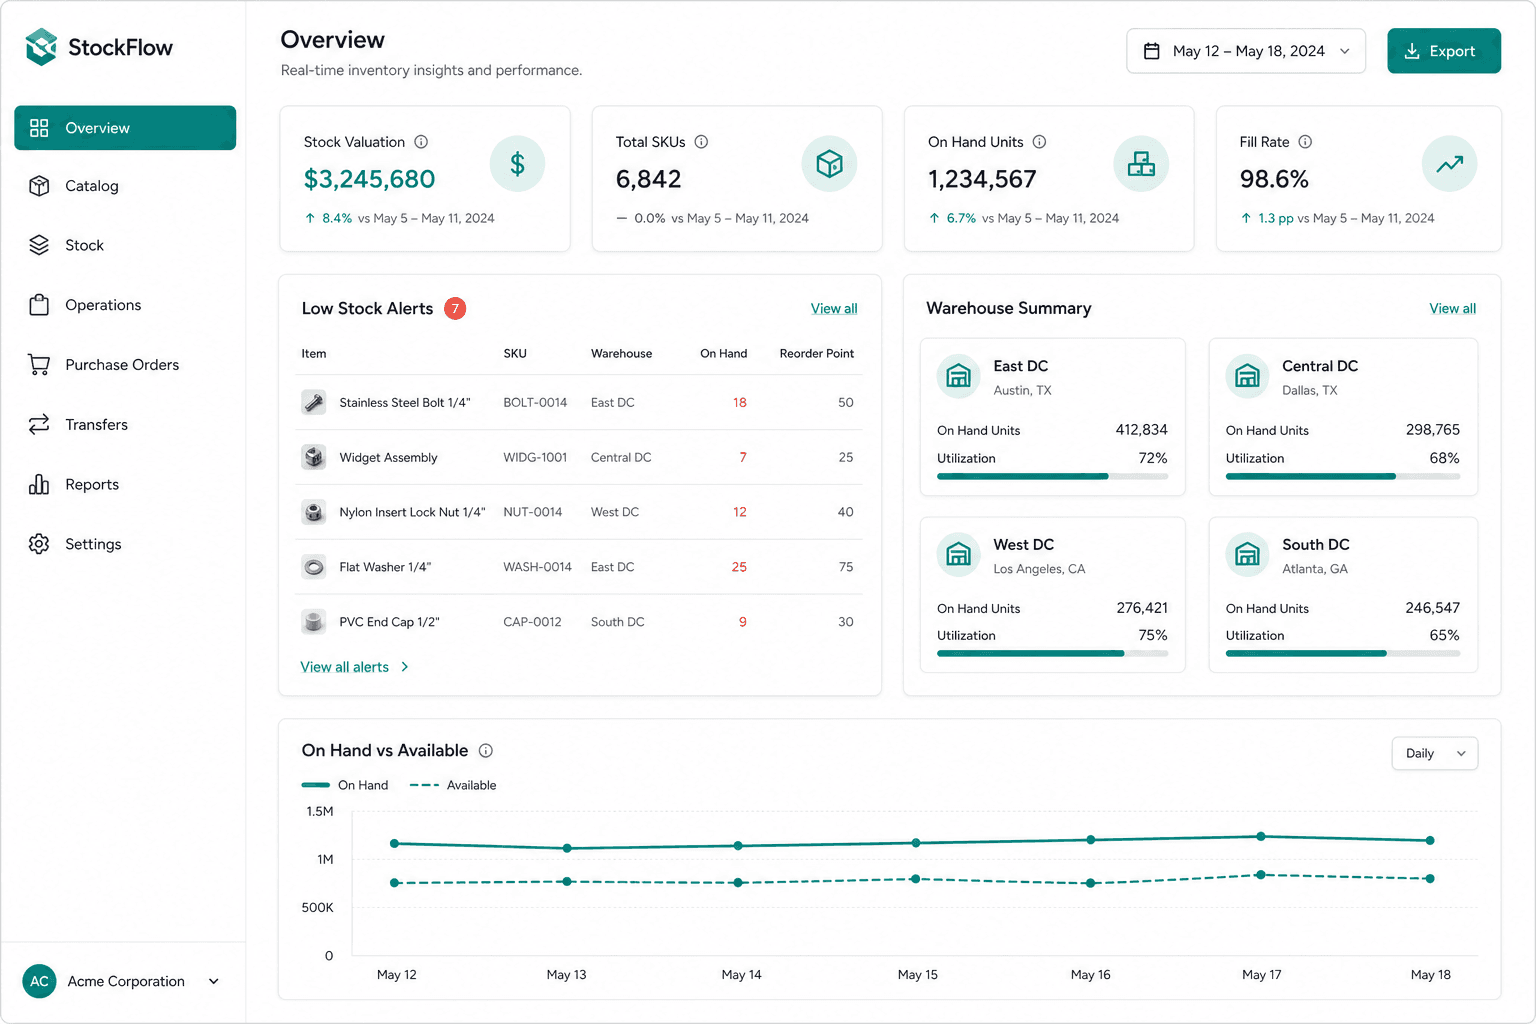This screenshot has width=1536, height=1024.
Task: Click the StockFlow logo icon
Action: tap(41, 47)
